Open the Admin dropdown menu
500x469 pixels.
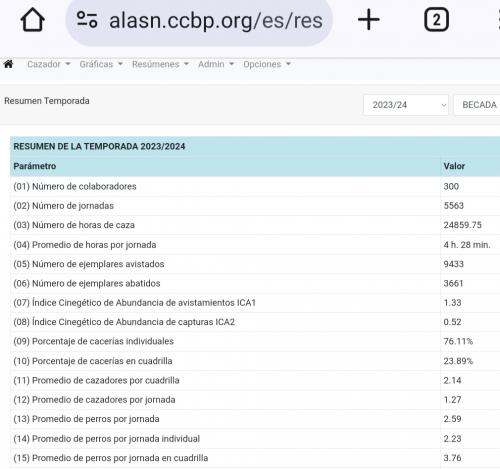216,64
